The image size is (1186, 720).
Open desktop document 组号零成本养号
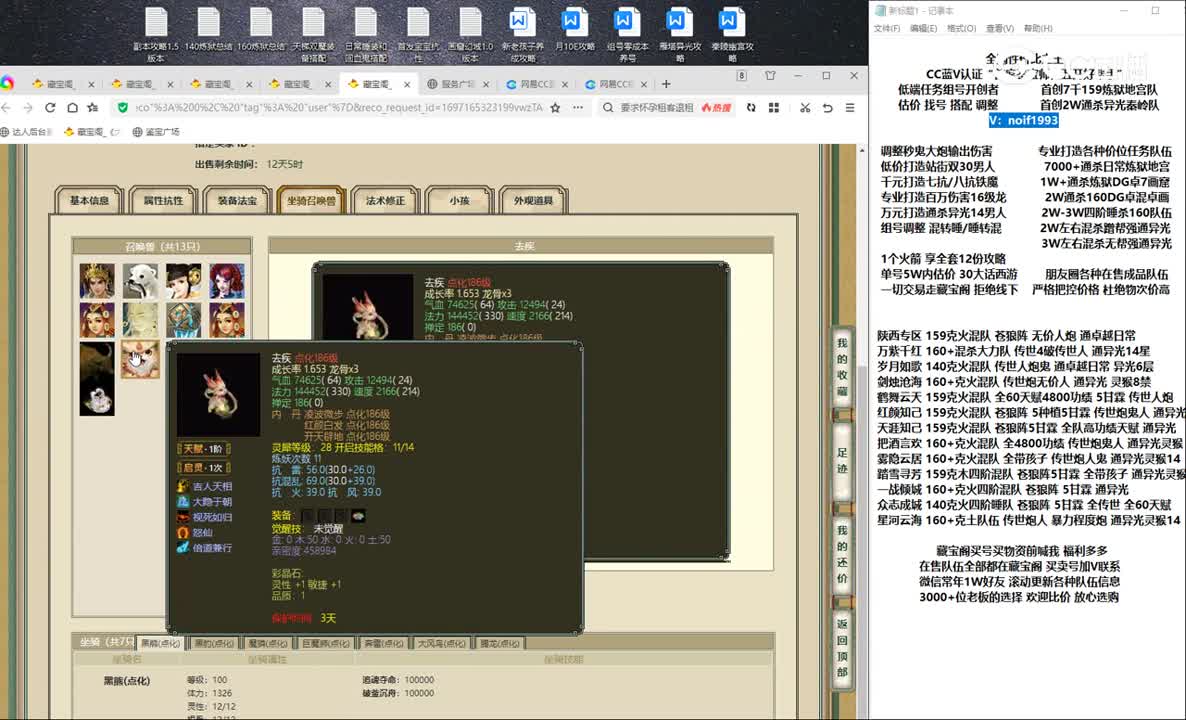627,34
